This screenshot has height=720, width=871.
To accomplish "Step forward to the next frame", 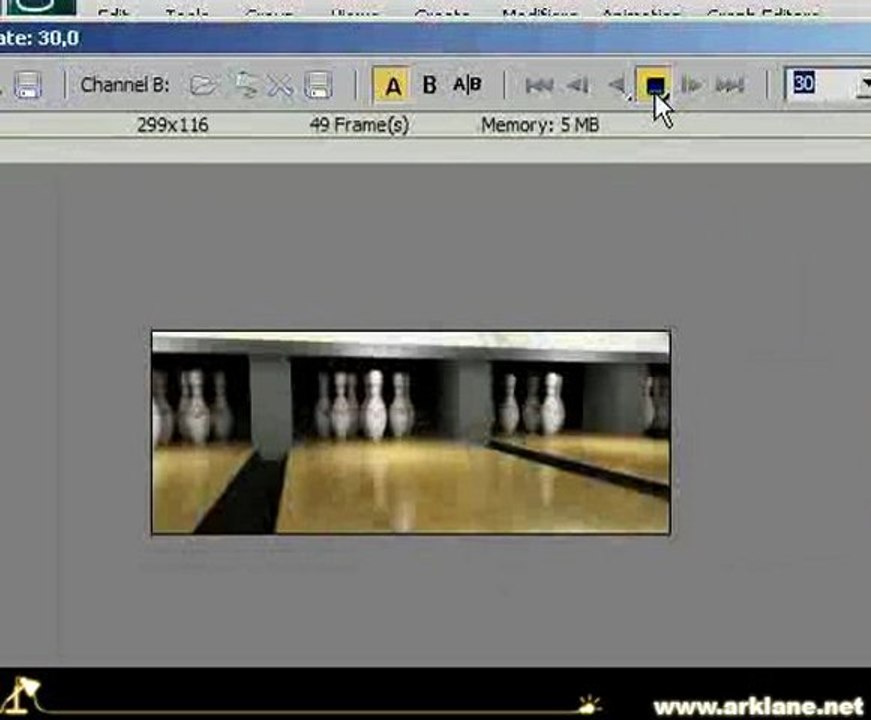I will pyautogui.click(x=691, y=85).
